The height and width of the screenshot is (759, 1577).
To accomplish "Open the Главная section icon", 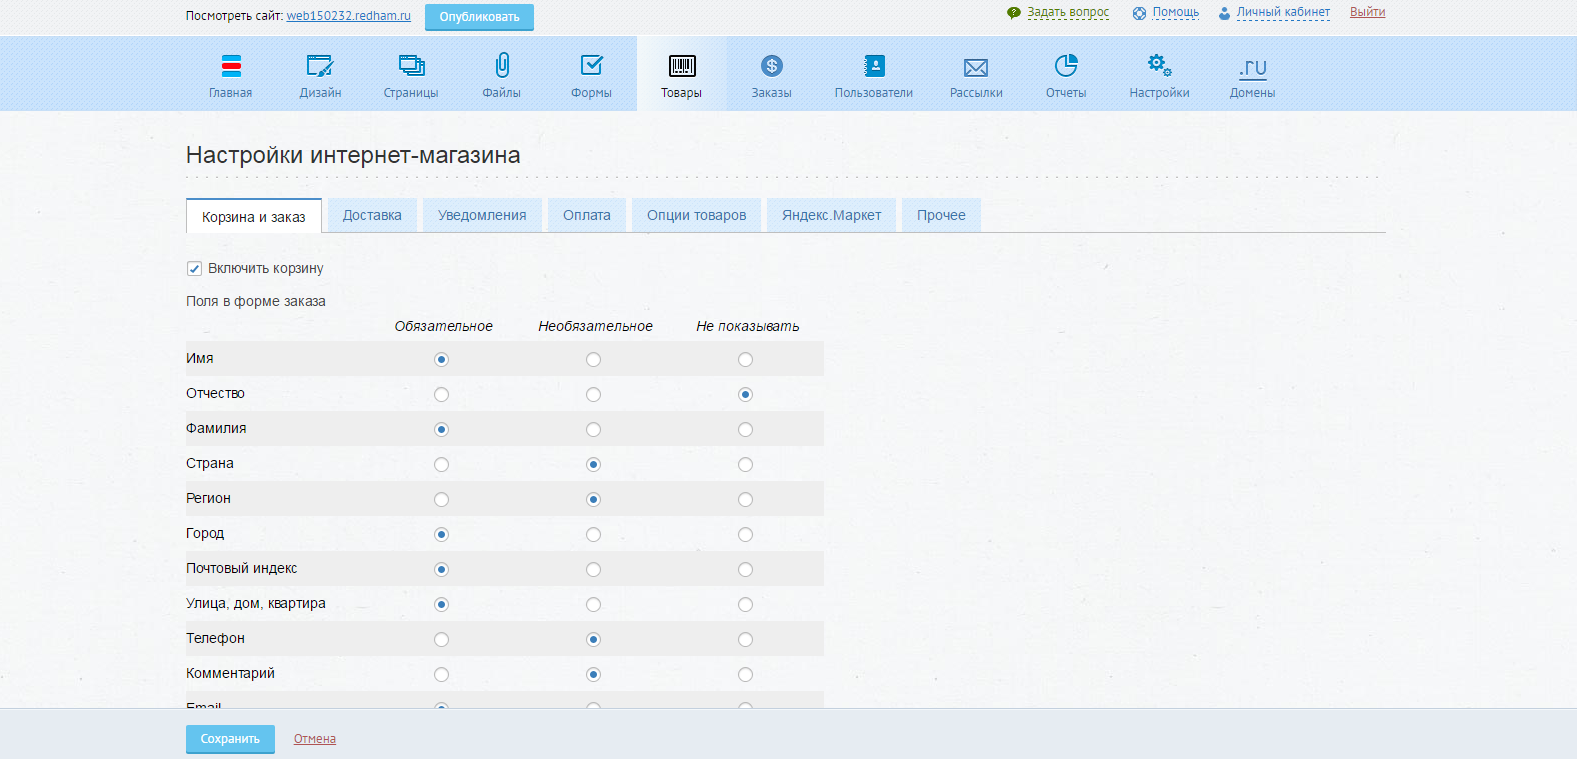I will pos(231,66).
